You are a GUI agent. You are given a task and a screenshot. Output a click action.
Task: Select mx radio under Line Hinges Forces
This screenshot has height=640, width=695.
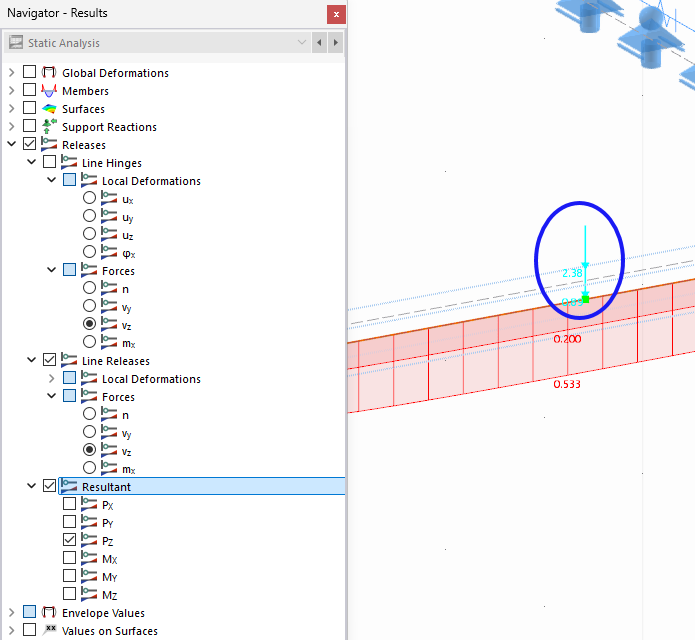click(x=90, y=342)
